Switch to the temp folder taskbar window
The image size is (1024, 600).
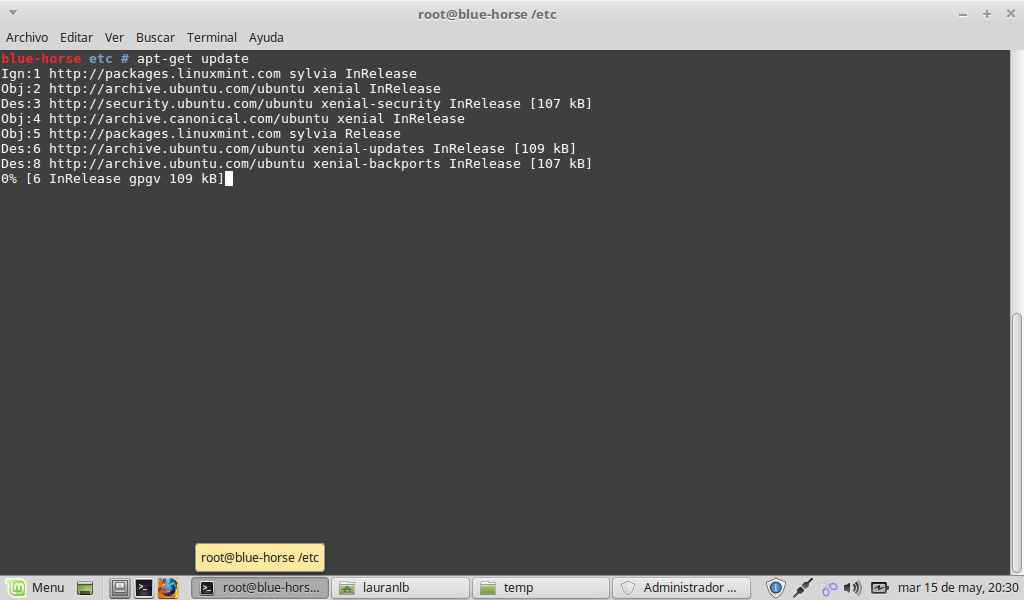pyautogui.click(x=541, y=588)
